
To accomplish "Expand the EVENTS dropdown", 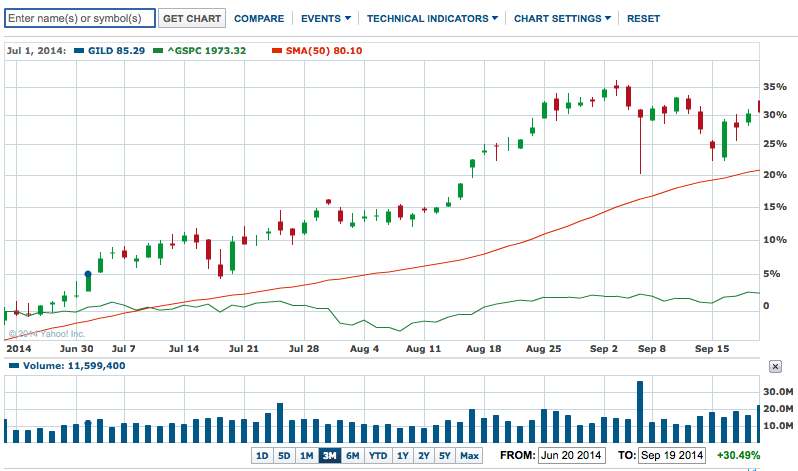I will (x=326, y=18).
